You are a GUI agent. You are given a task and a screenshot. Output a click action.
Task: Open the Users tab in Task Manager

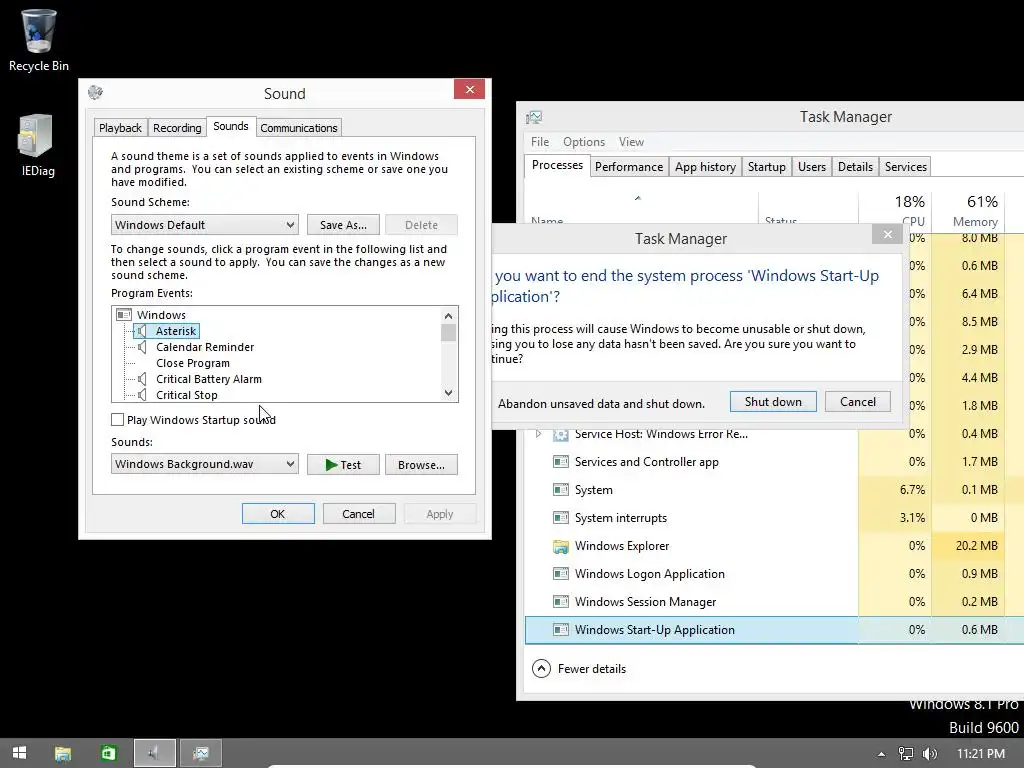click(812, 167)
